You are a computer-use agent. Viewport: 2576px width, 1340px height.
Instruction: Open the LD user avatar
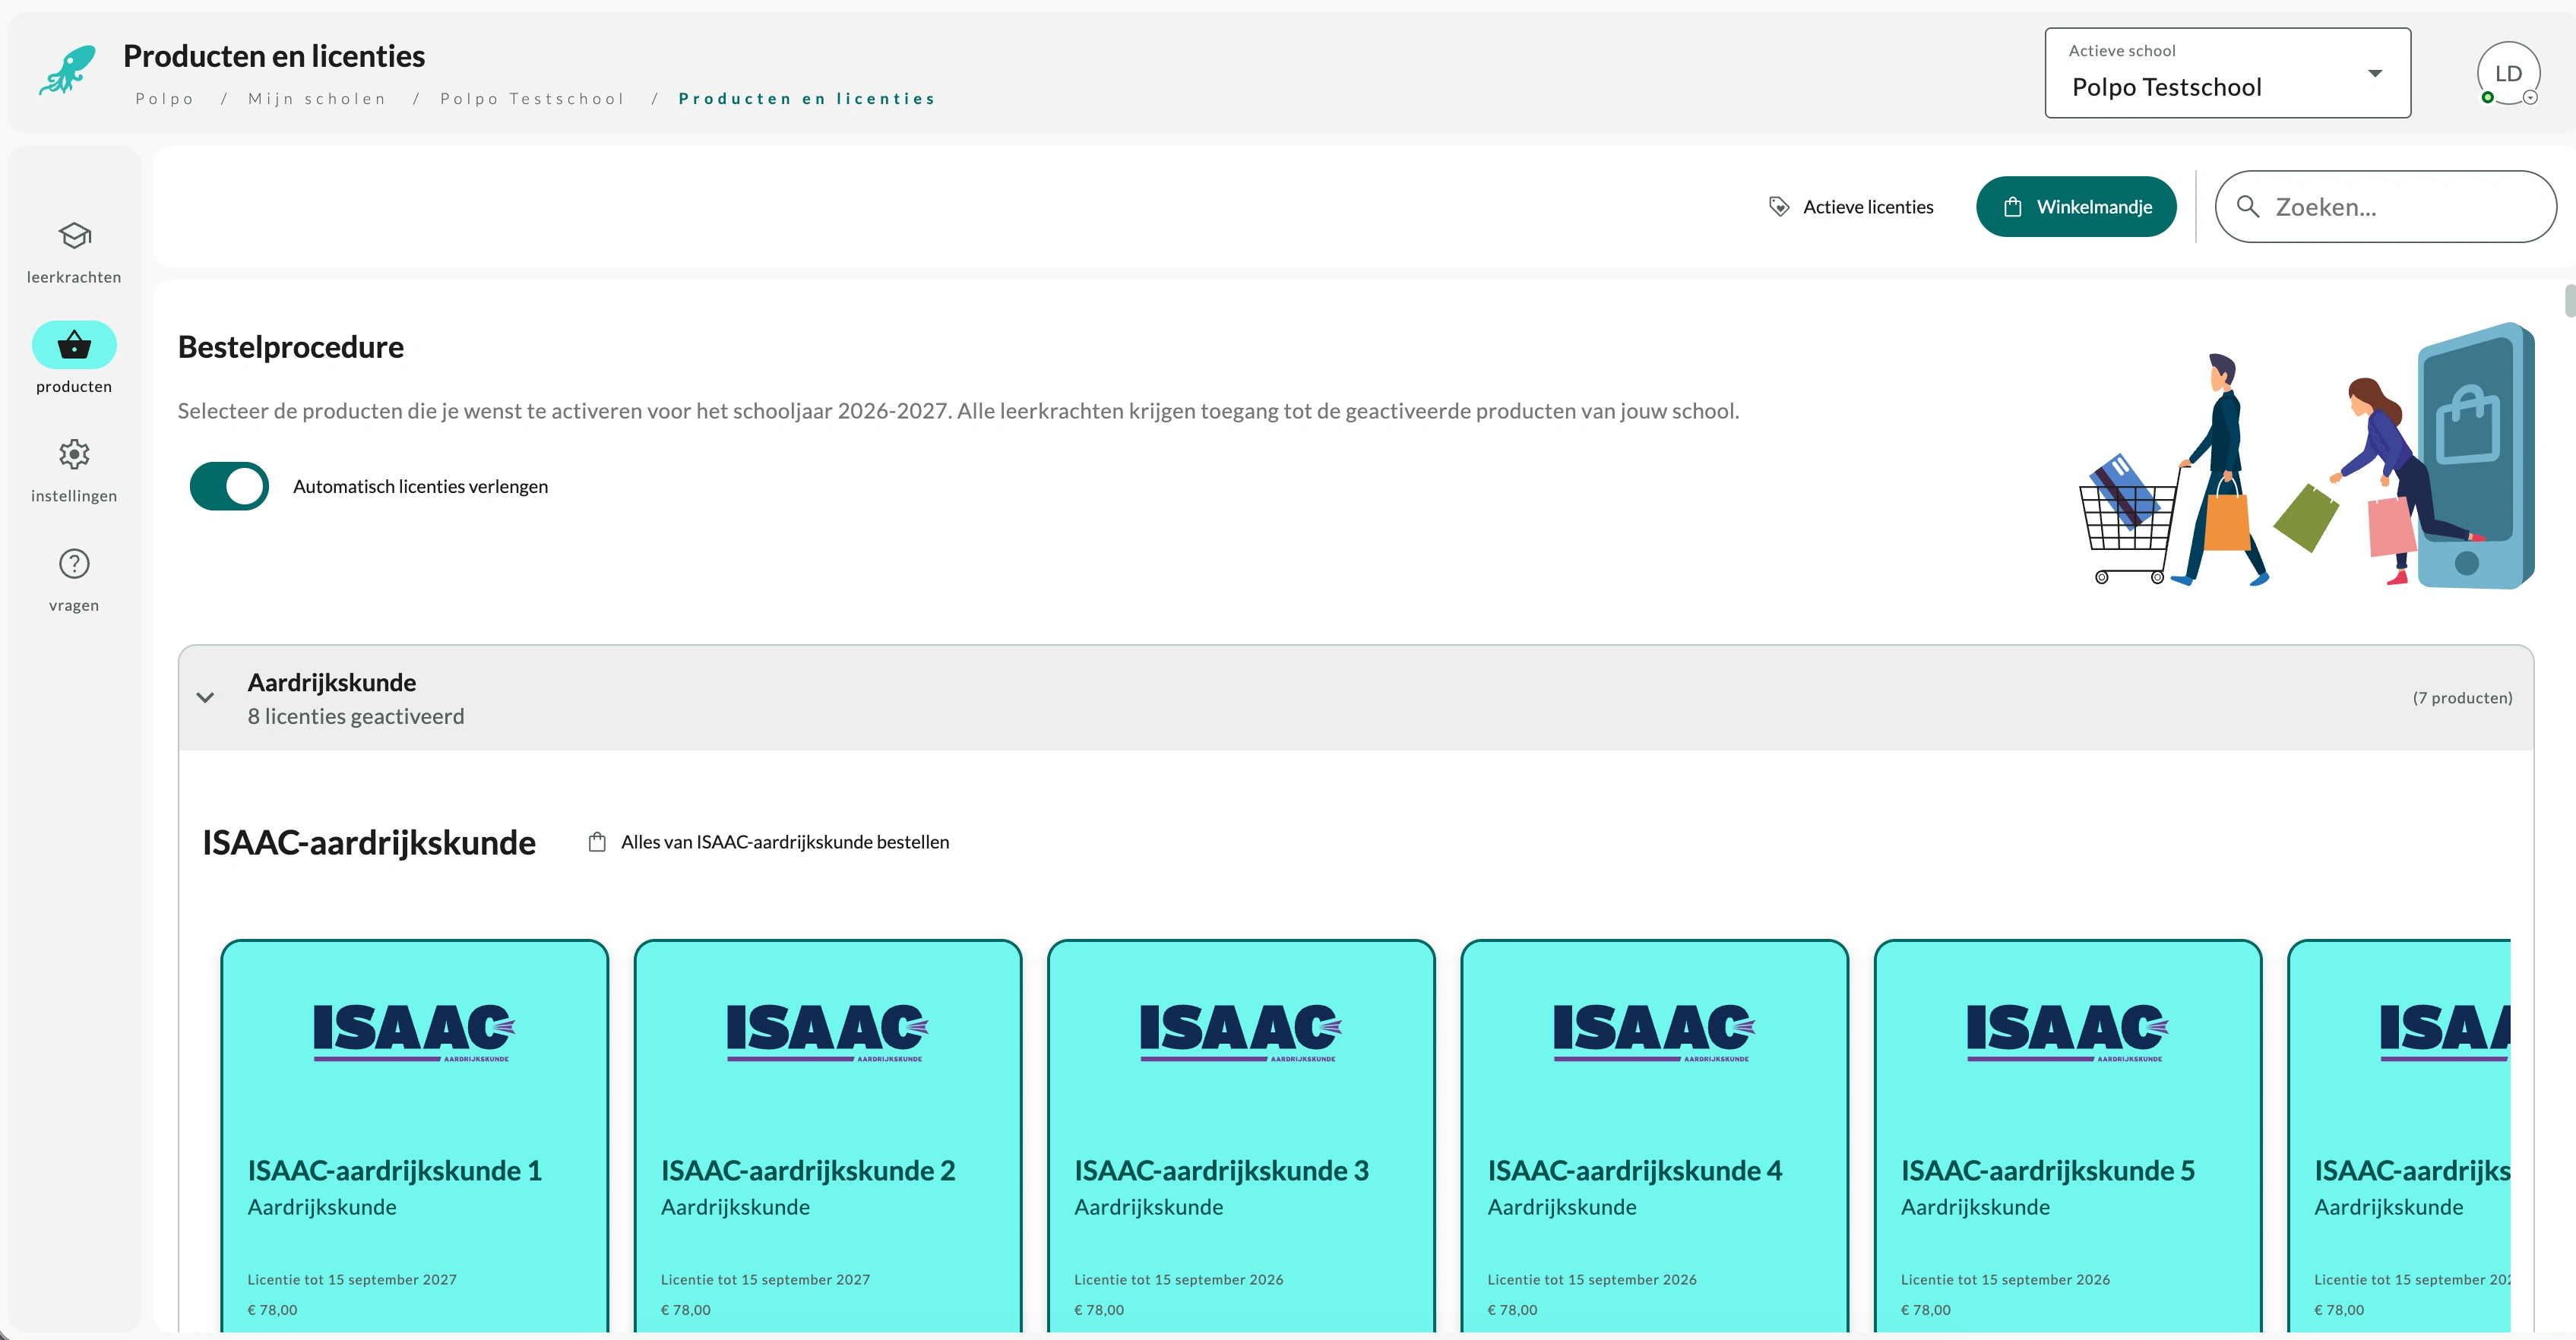click(x=2508, y=73)
